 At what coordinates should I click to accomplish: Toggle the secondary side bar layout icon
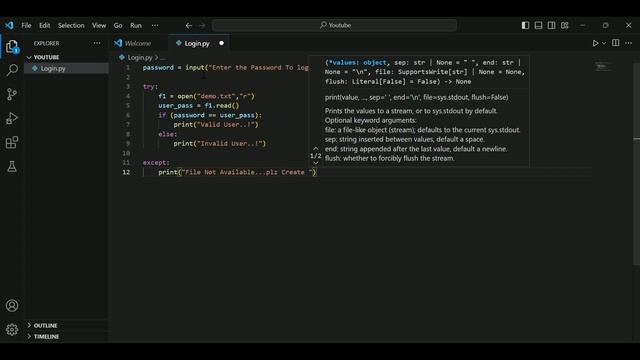pyautogui.click(x=551, y=25)
